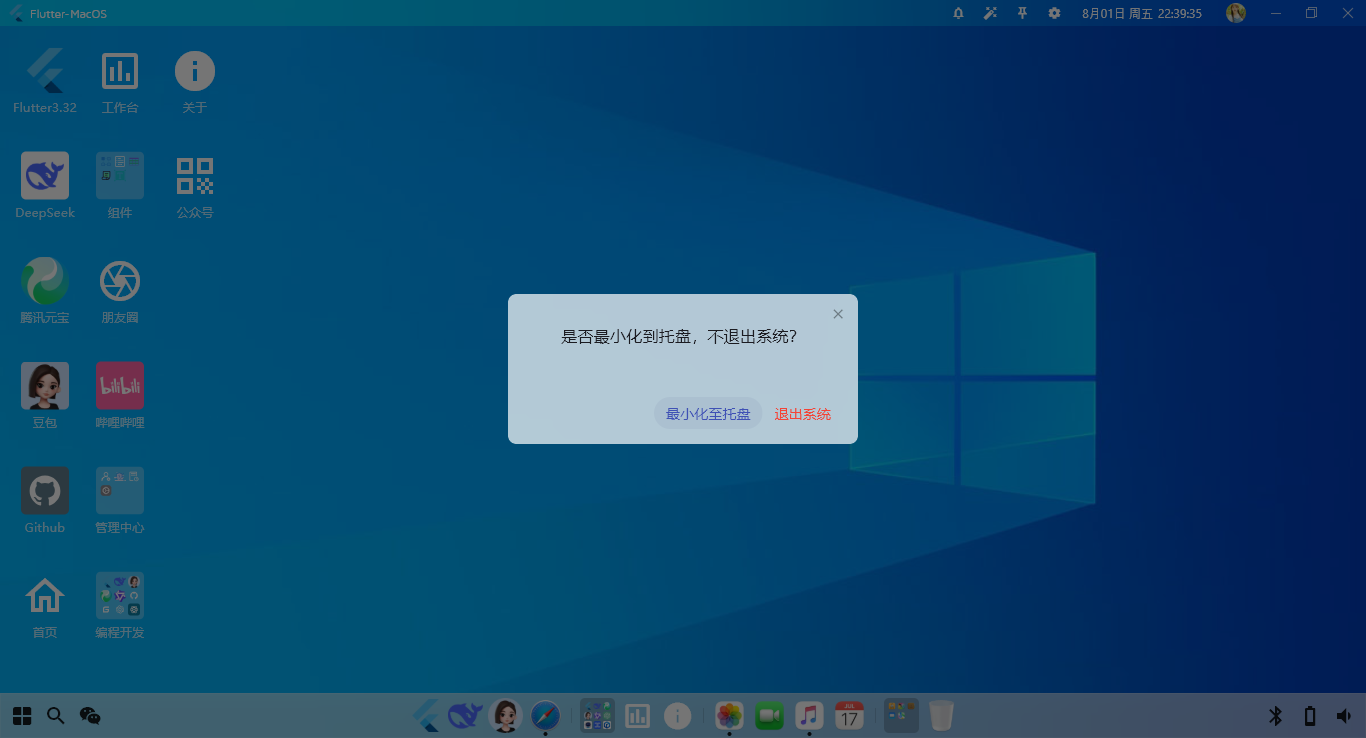Launch 腾讯元宝 from the desktop
The image size is (1366, 738).
[45, 292]
